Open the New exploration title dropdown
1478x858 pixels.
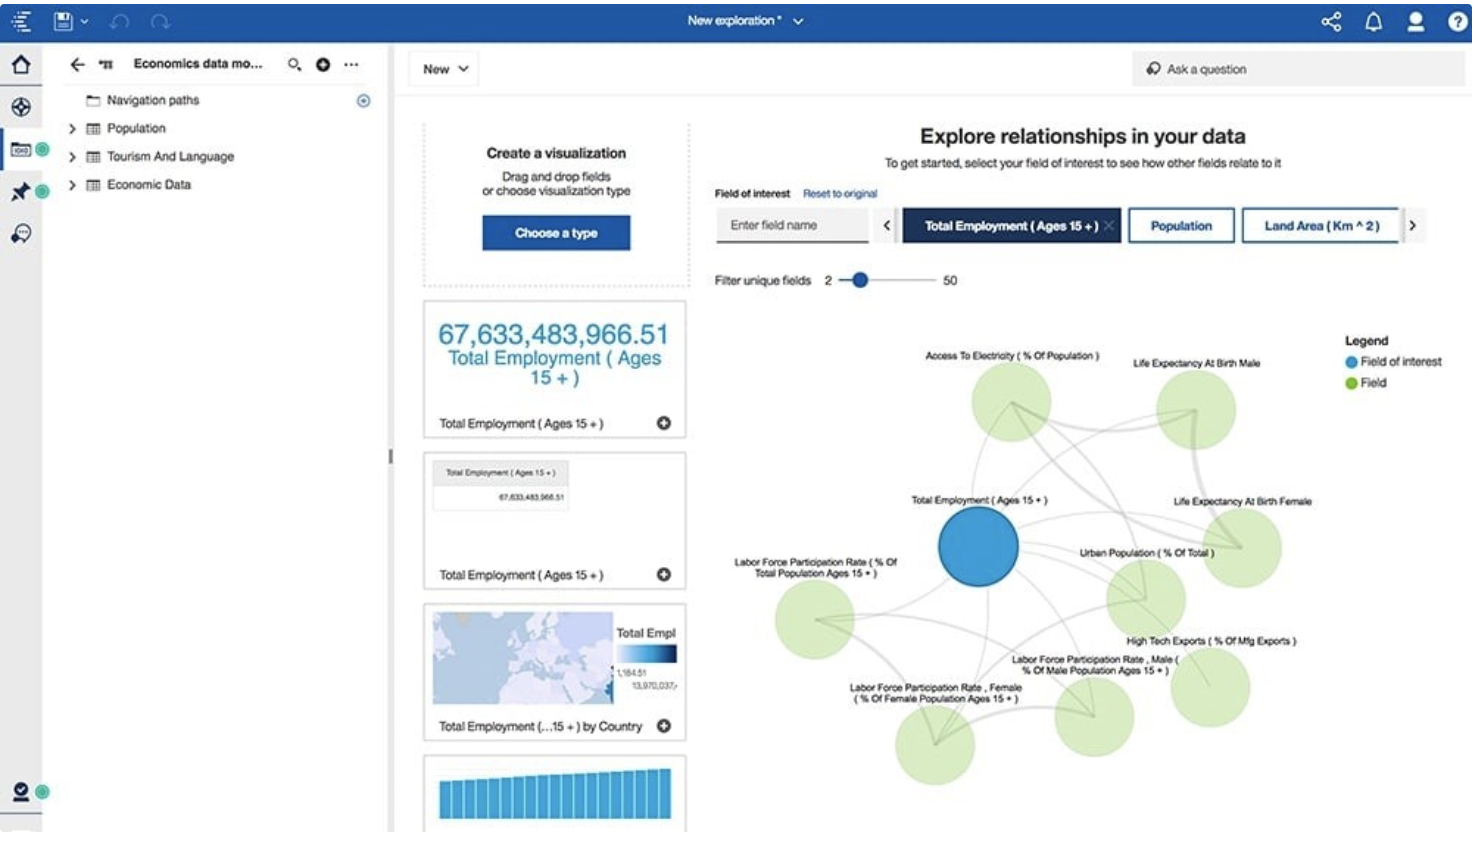(x=798, y=21)
